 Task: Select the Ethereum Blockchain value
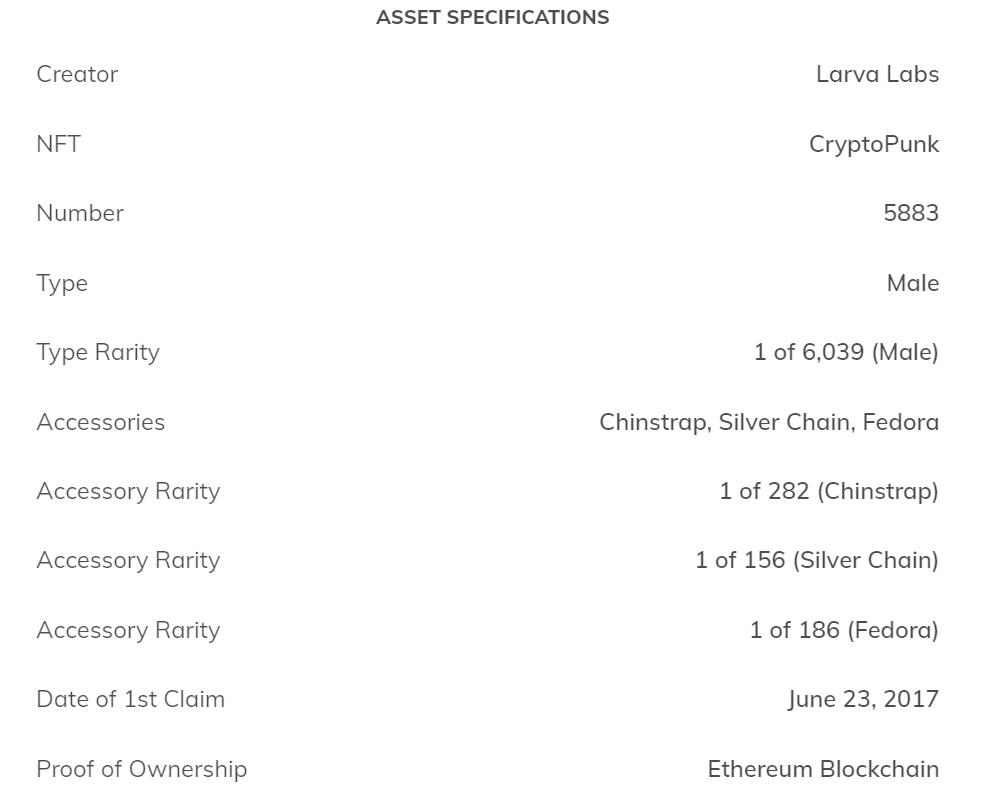(823, 769)
